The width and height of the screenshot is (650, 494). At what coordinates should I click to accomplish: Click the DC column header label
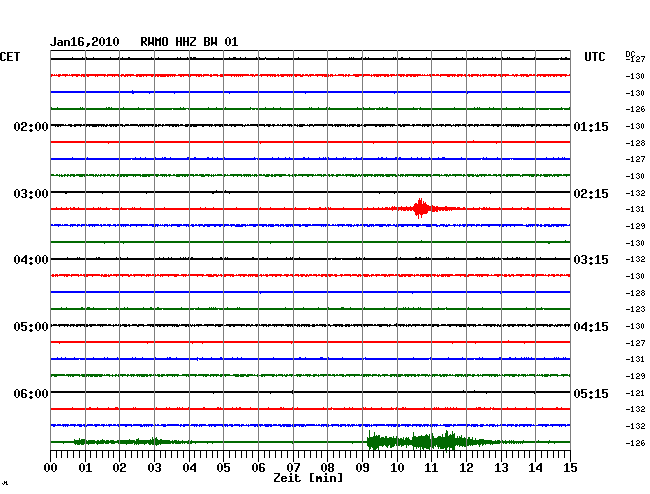pyautogui.click(x=630, y=54)
